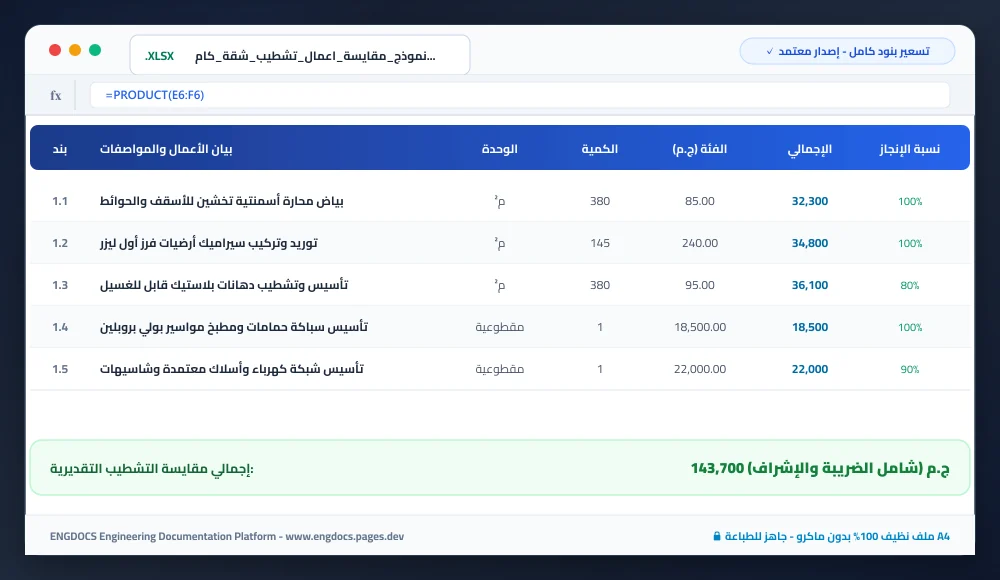Select item number 1.4
The image size is (1000, 580).
pos(60,327)
